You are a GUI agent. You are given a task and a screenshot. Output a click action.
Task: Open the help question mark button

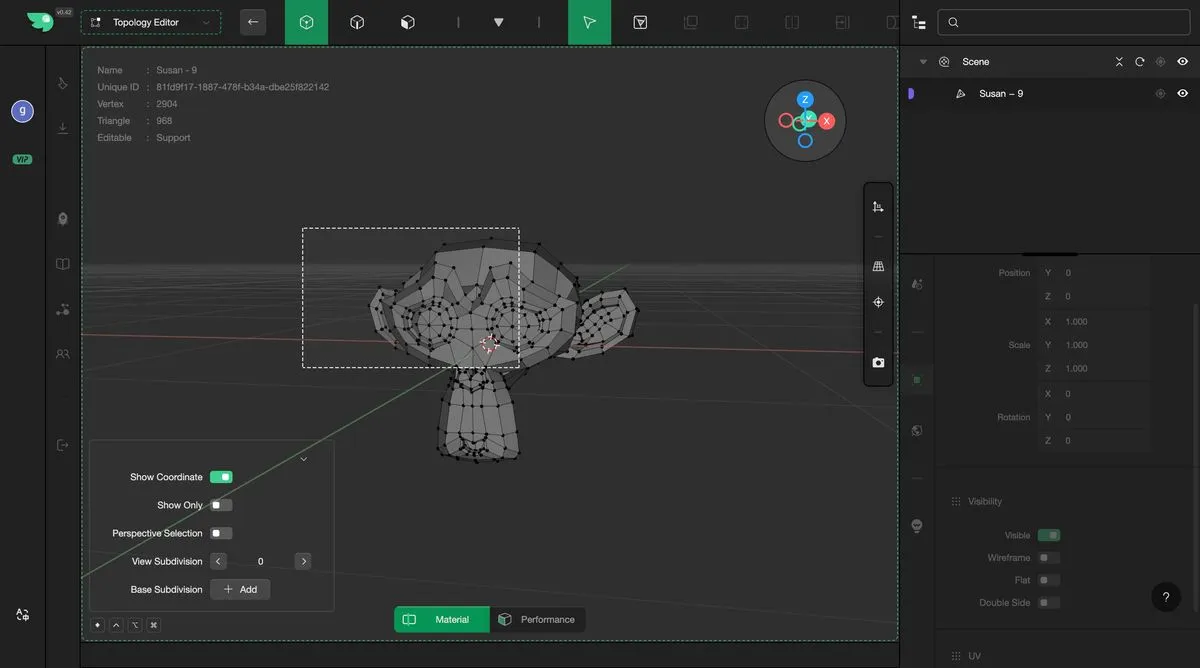click(1165, 597)
